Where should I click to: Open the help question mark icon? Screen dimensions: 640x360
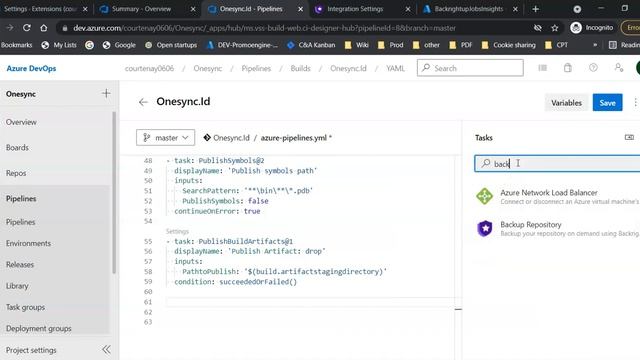[593, 68]
